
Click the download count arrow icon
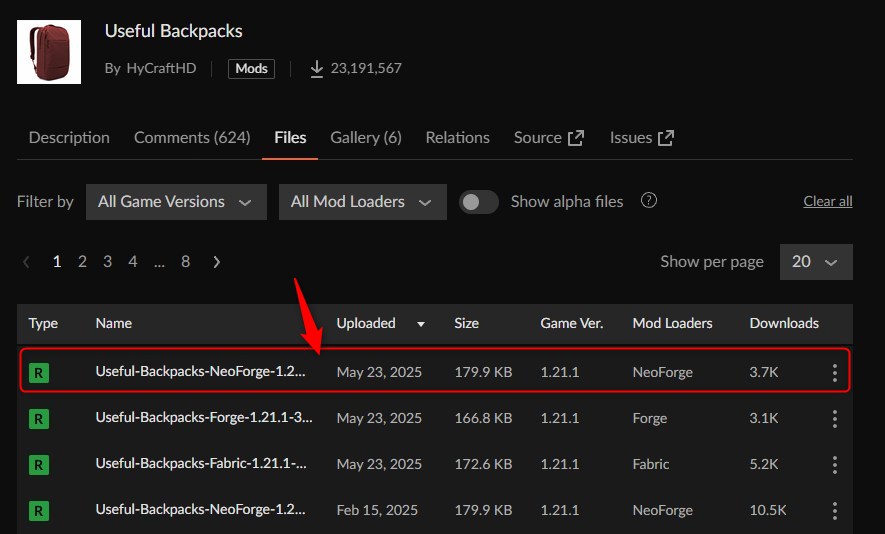pos(317,69)
